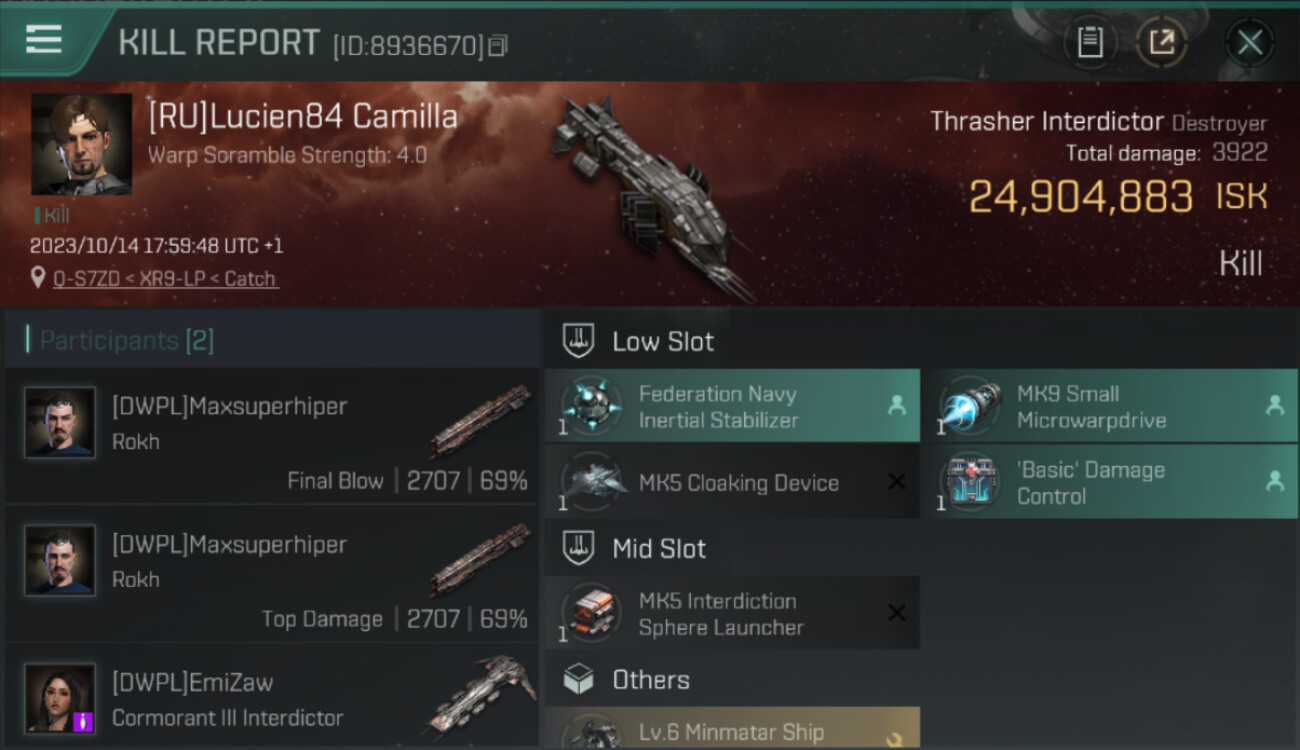
Task: Close the kill report with the X button
Action: [1250, 42]
